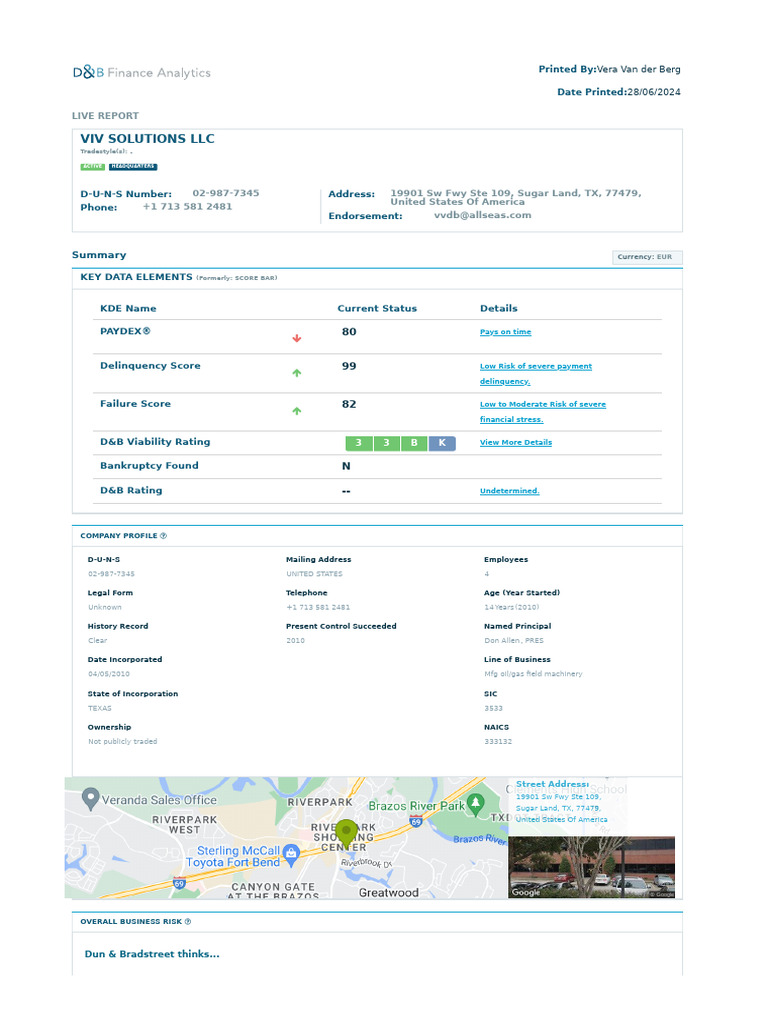The height and width of the screenshot is (1024, 768).
Task: Click the Date Incorporated value 04/05/2010
Action: click(x=109, y=674)
